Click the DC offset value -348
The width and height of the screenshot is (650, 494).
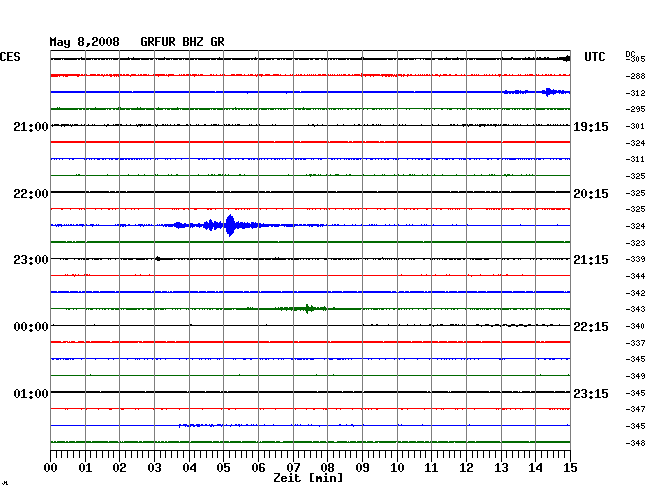[x=635, y=443]
